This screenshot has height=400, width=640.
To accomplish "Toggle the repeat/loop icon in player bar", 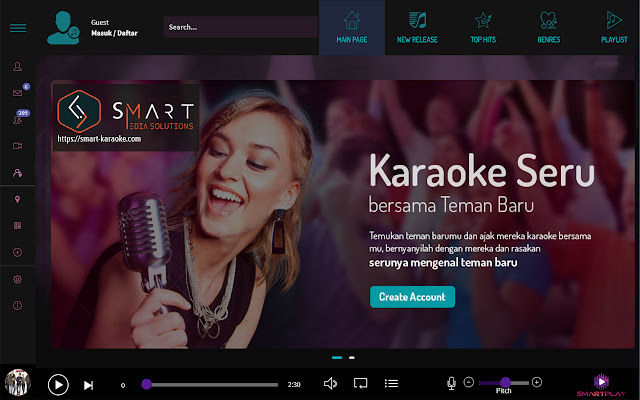I will [361, 383].
